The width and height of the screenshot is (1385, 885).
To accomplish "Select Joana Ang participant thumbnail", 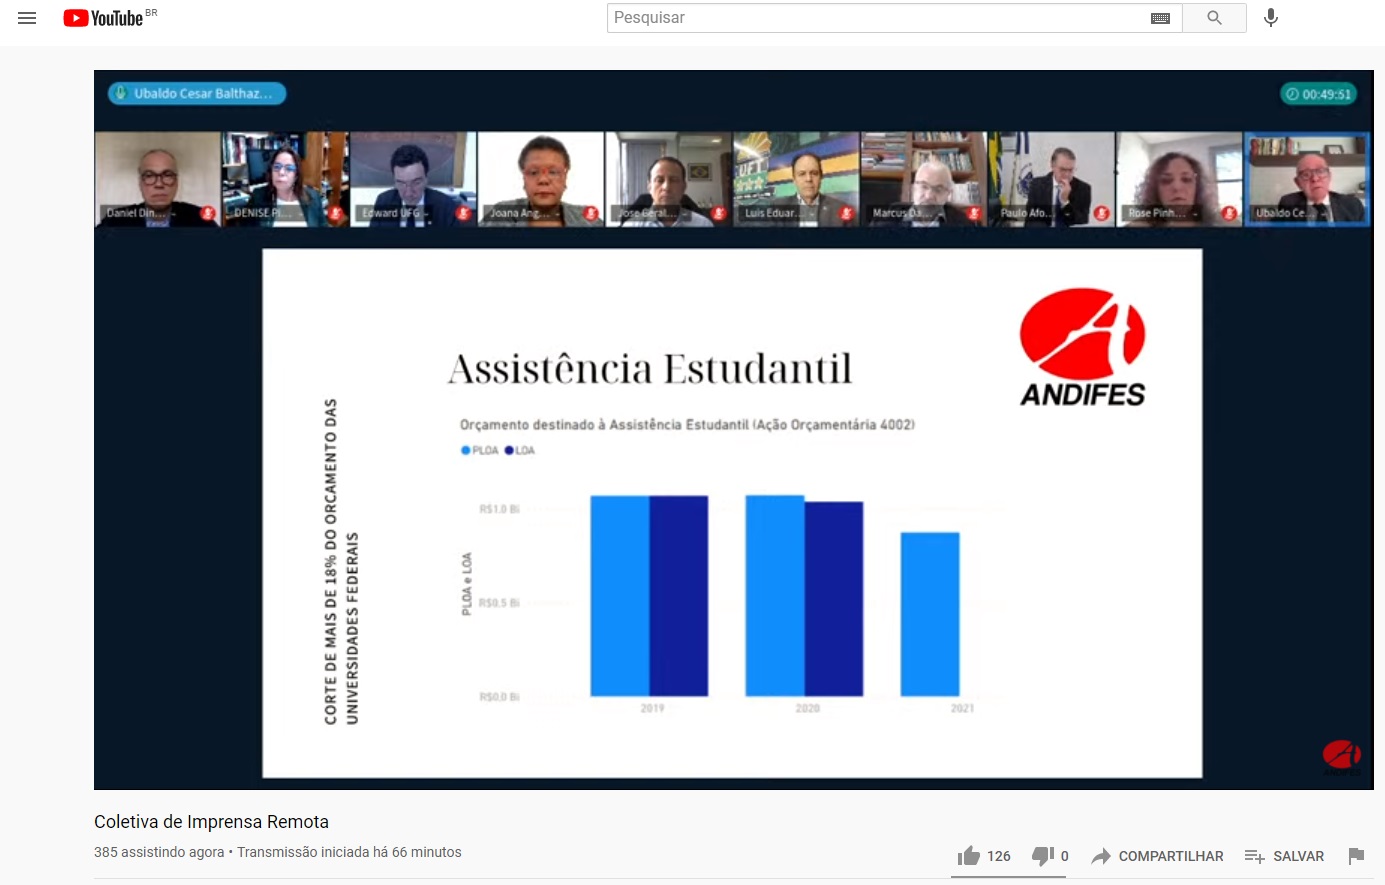I will 541,179.
